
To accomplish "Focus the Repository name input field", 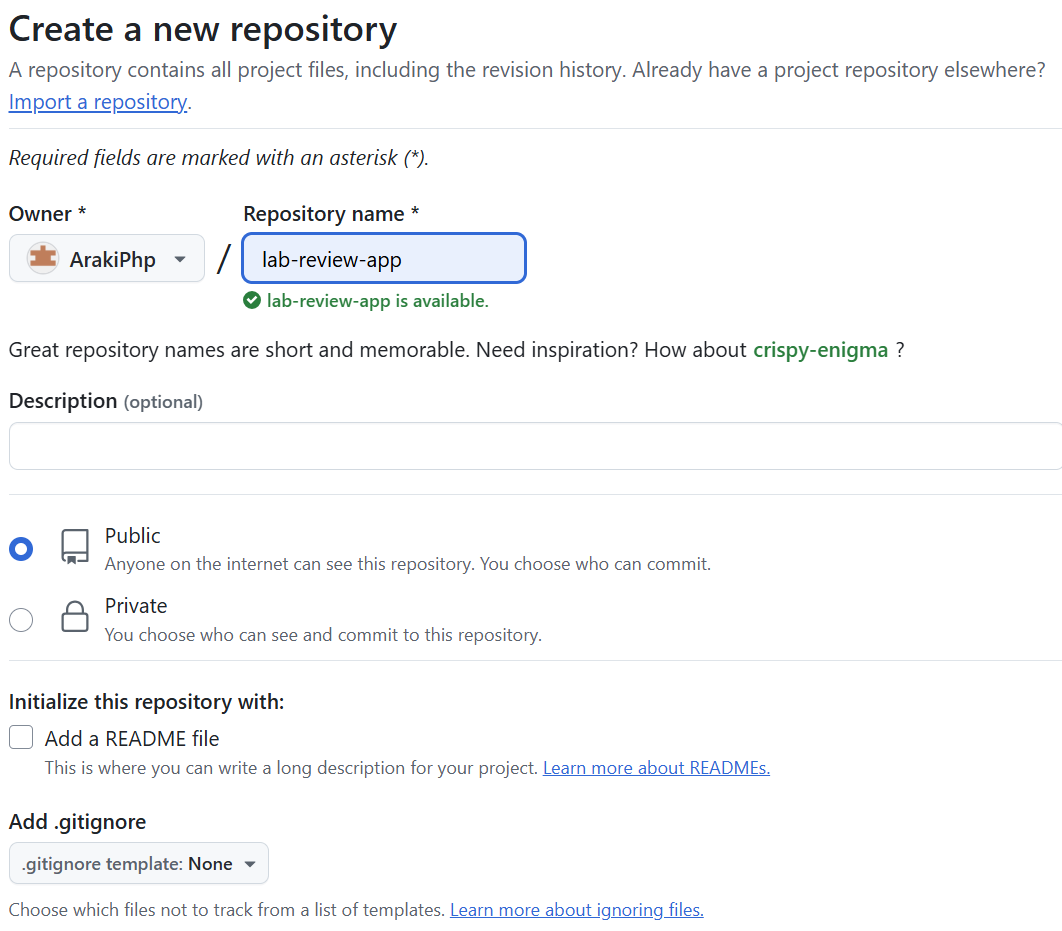I will [384, 259].
